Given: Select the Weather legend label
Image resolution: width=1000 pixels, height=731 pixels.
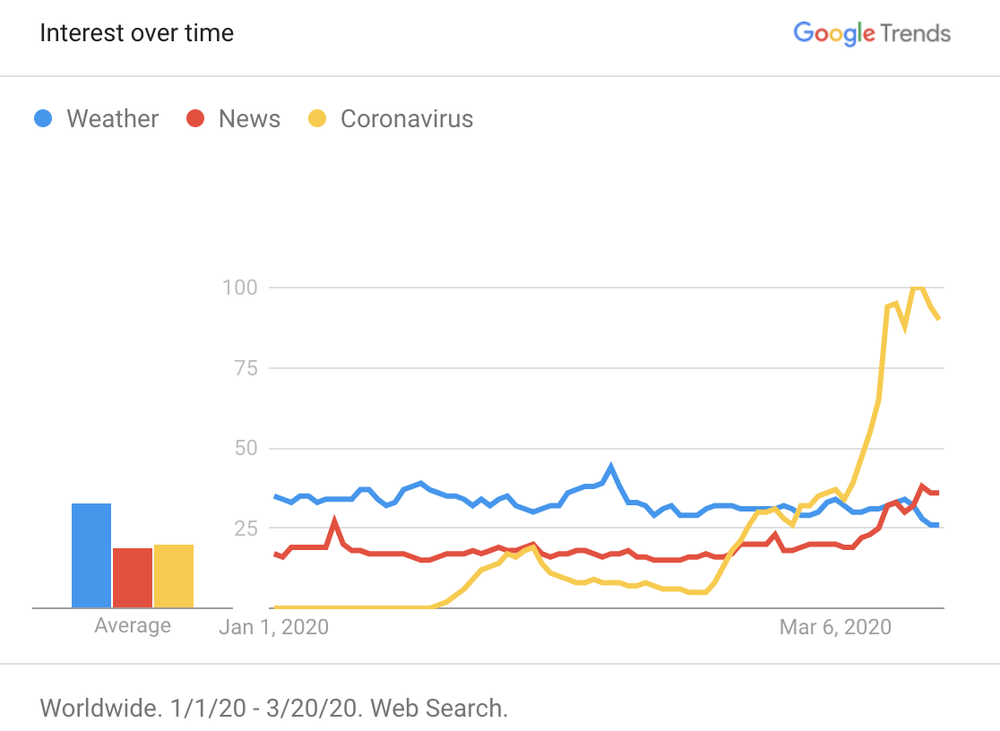Looking at the screenshot, I should pos(112,119).
